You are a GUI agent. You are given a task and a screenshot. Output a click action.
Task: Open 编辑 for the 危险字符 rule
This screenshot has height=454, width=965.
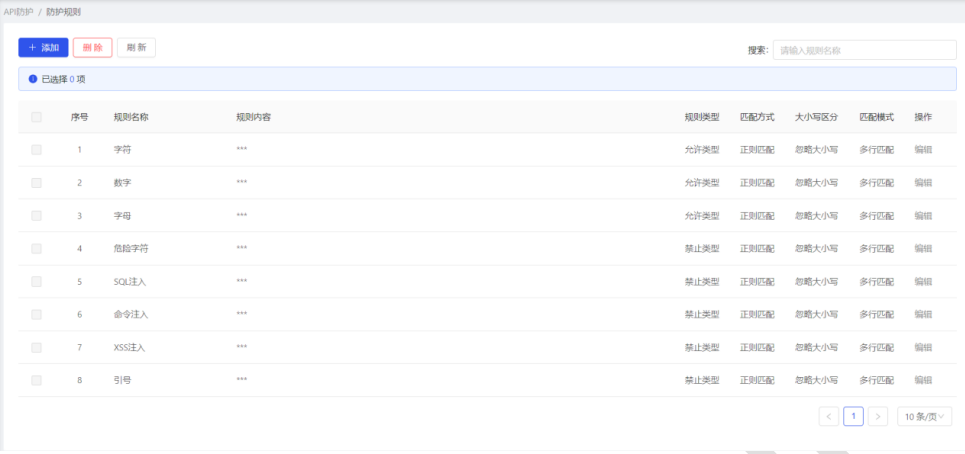[x=923, y=249]
